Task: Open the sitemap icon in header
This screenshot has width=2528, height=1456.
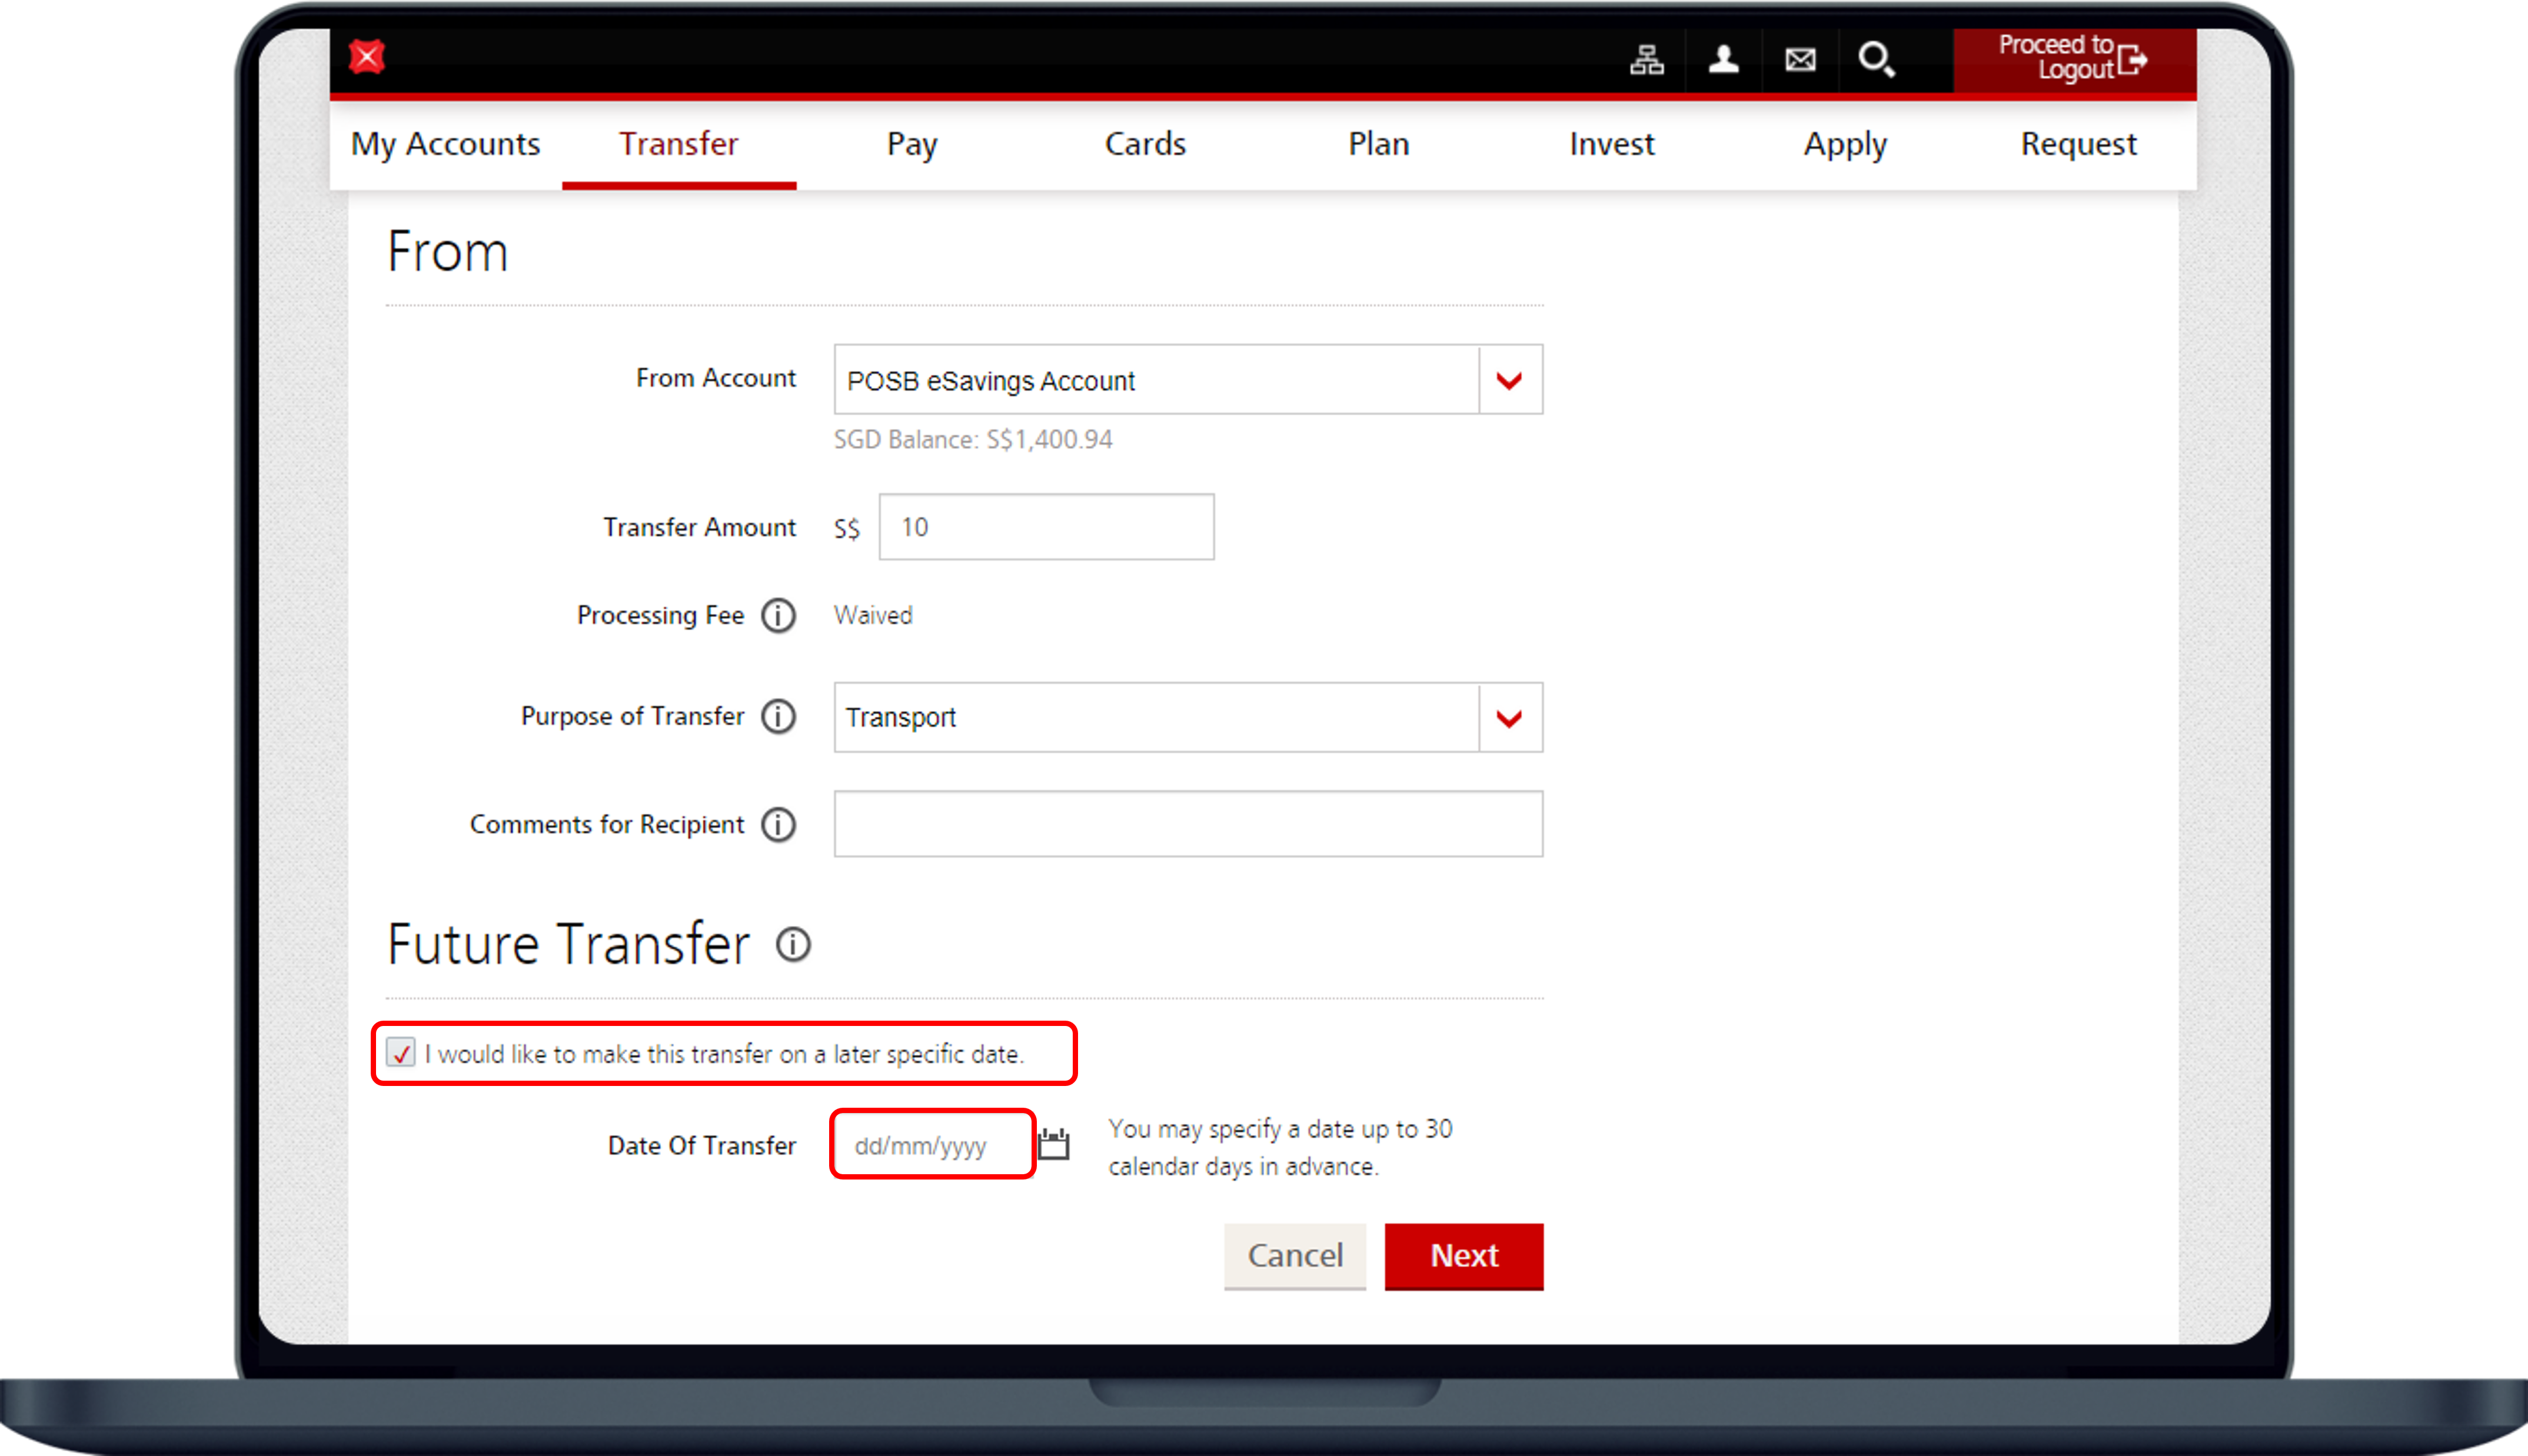Action: [x=1646, y=60]
